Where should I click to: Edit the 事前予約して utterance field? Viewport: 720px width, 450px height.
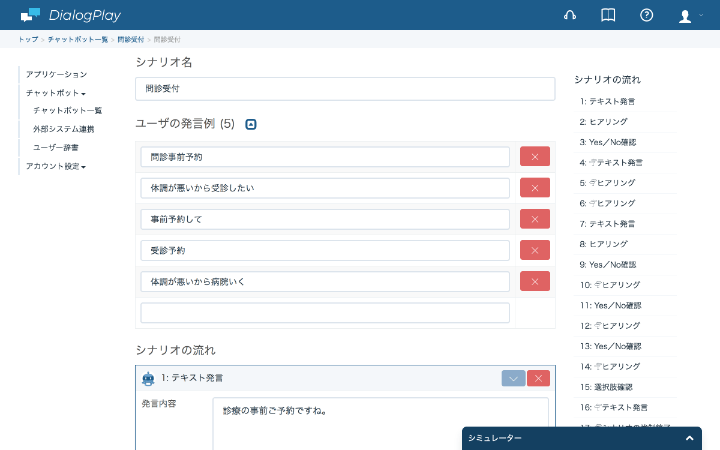tap(325, 219)
